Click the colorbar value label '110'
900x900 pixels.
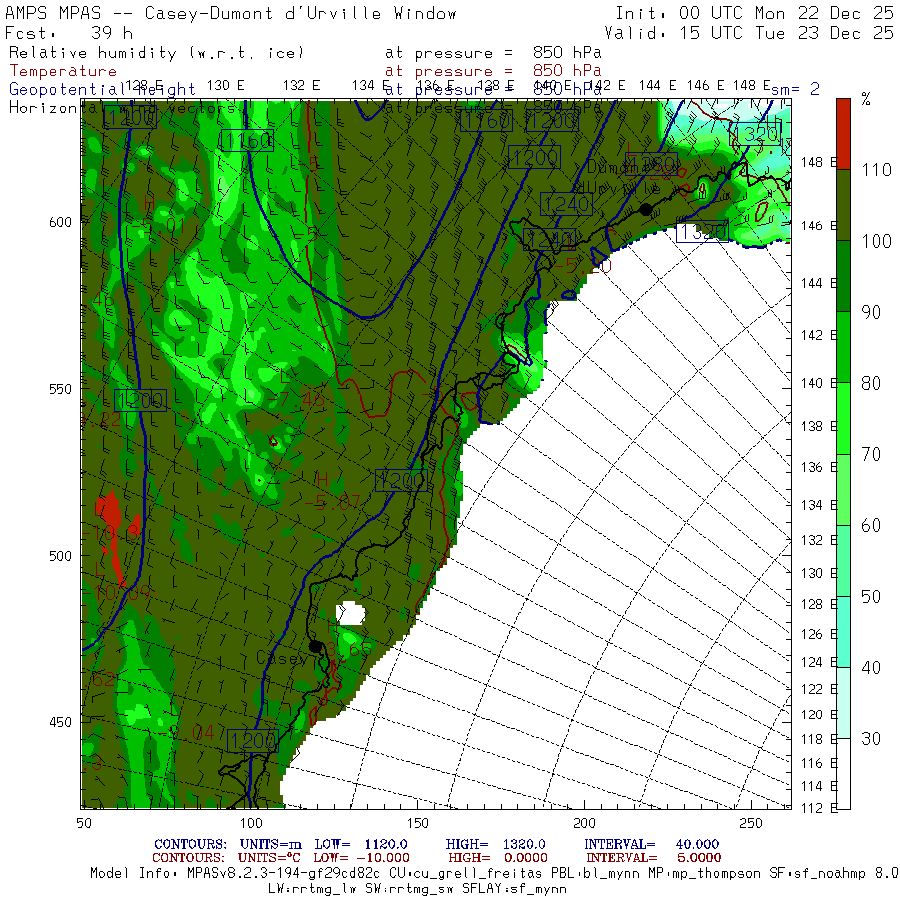pos(876,170)
